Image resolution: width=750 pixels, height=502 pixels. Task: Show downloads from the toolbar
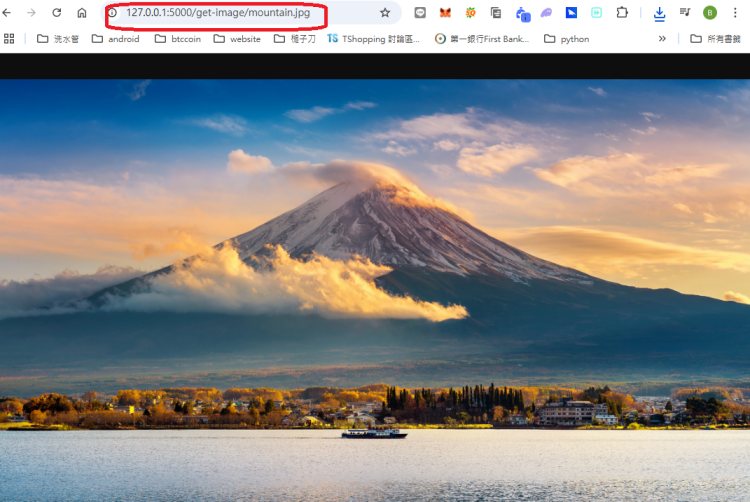659,13
